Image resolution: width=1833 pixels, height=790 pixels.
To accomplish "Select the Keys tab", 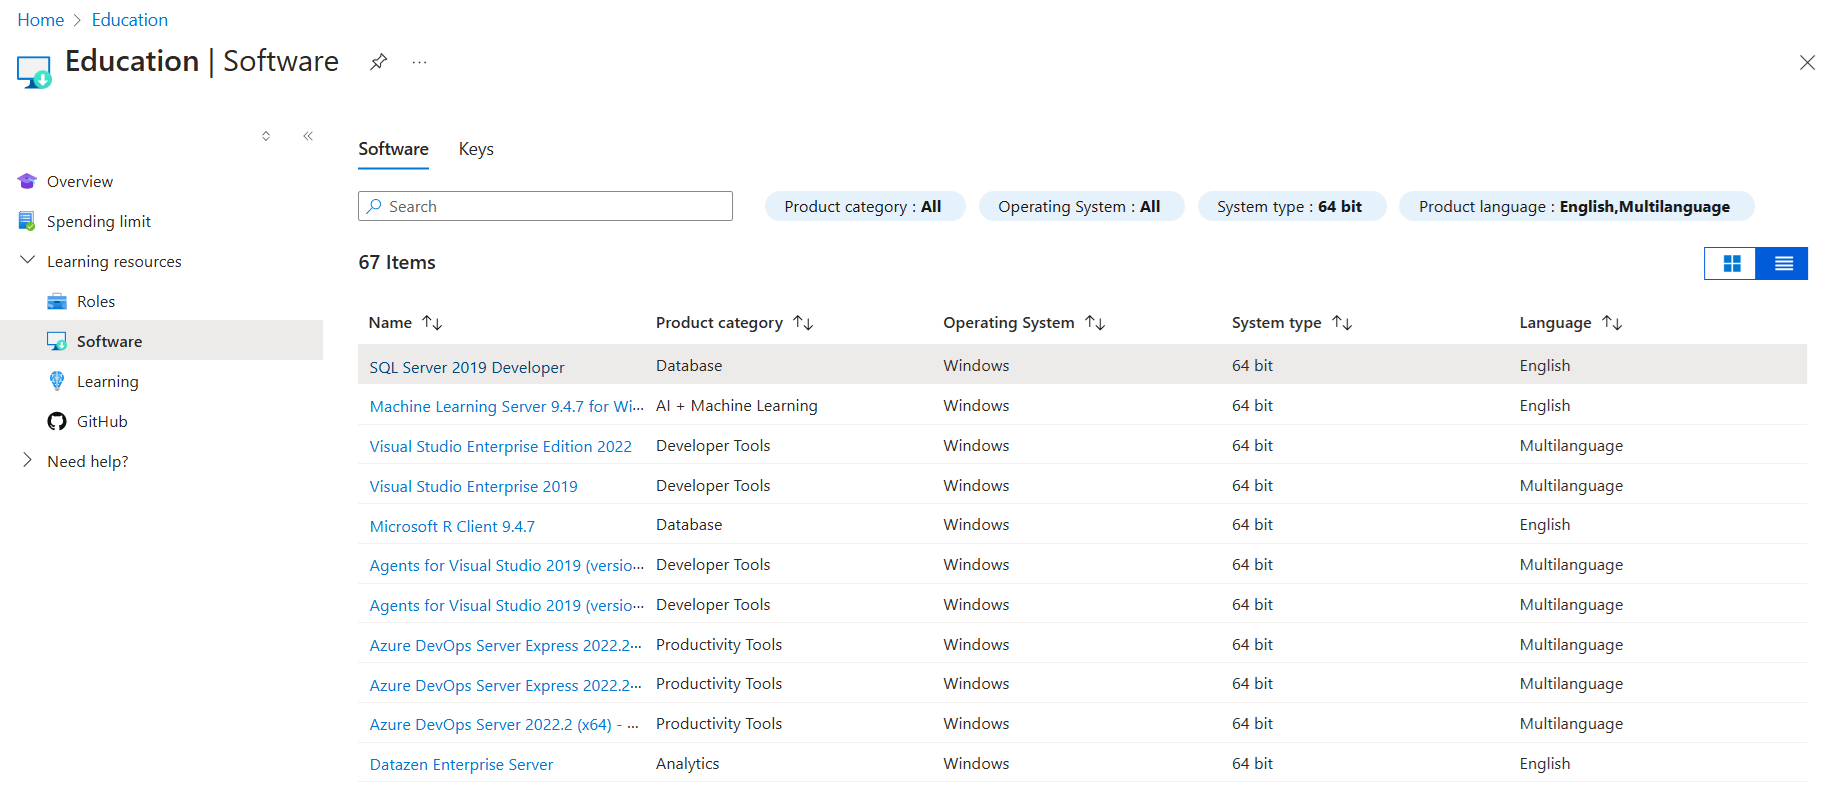I will click(476, 149).
